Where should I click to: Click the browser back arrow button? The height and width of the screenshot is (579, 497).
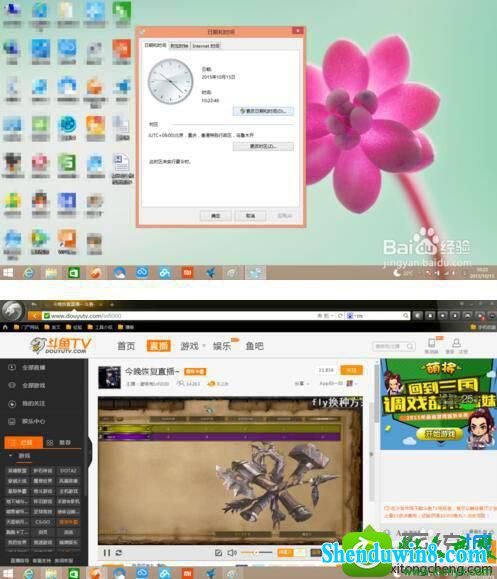pyautogui.click(x=35, y=316)
